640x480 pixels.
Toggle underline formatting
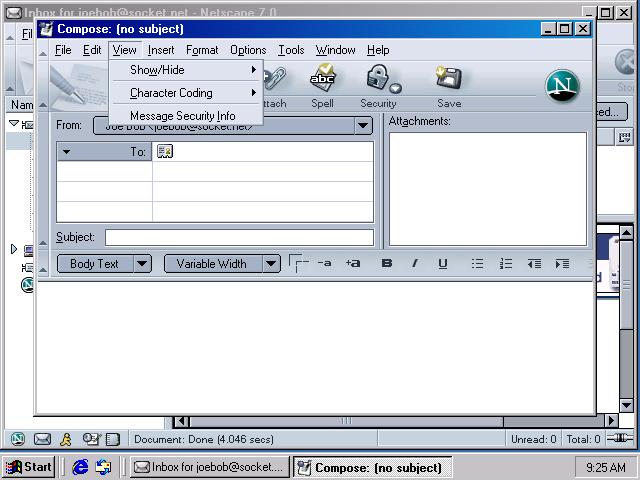pos(443,264)
